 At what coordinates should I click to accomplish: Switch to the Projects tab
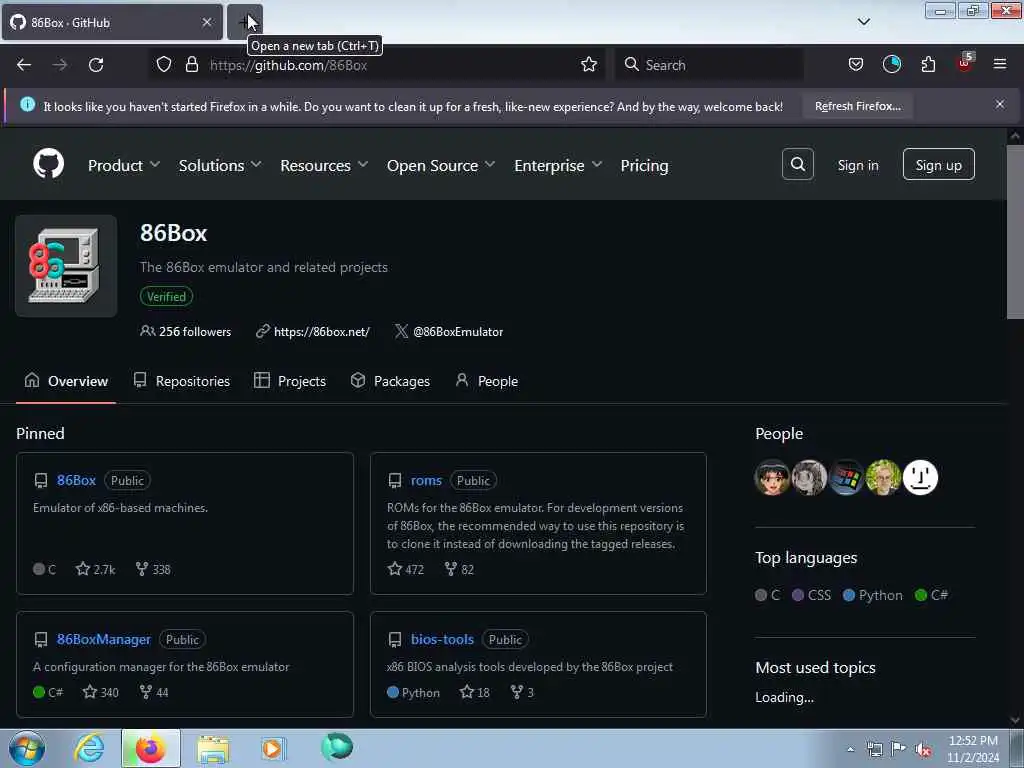tap(290, 381)
